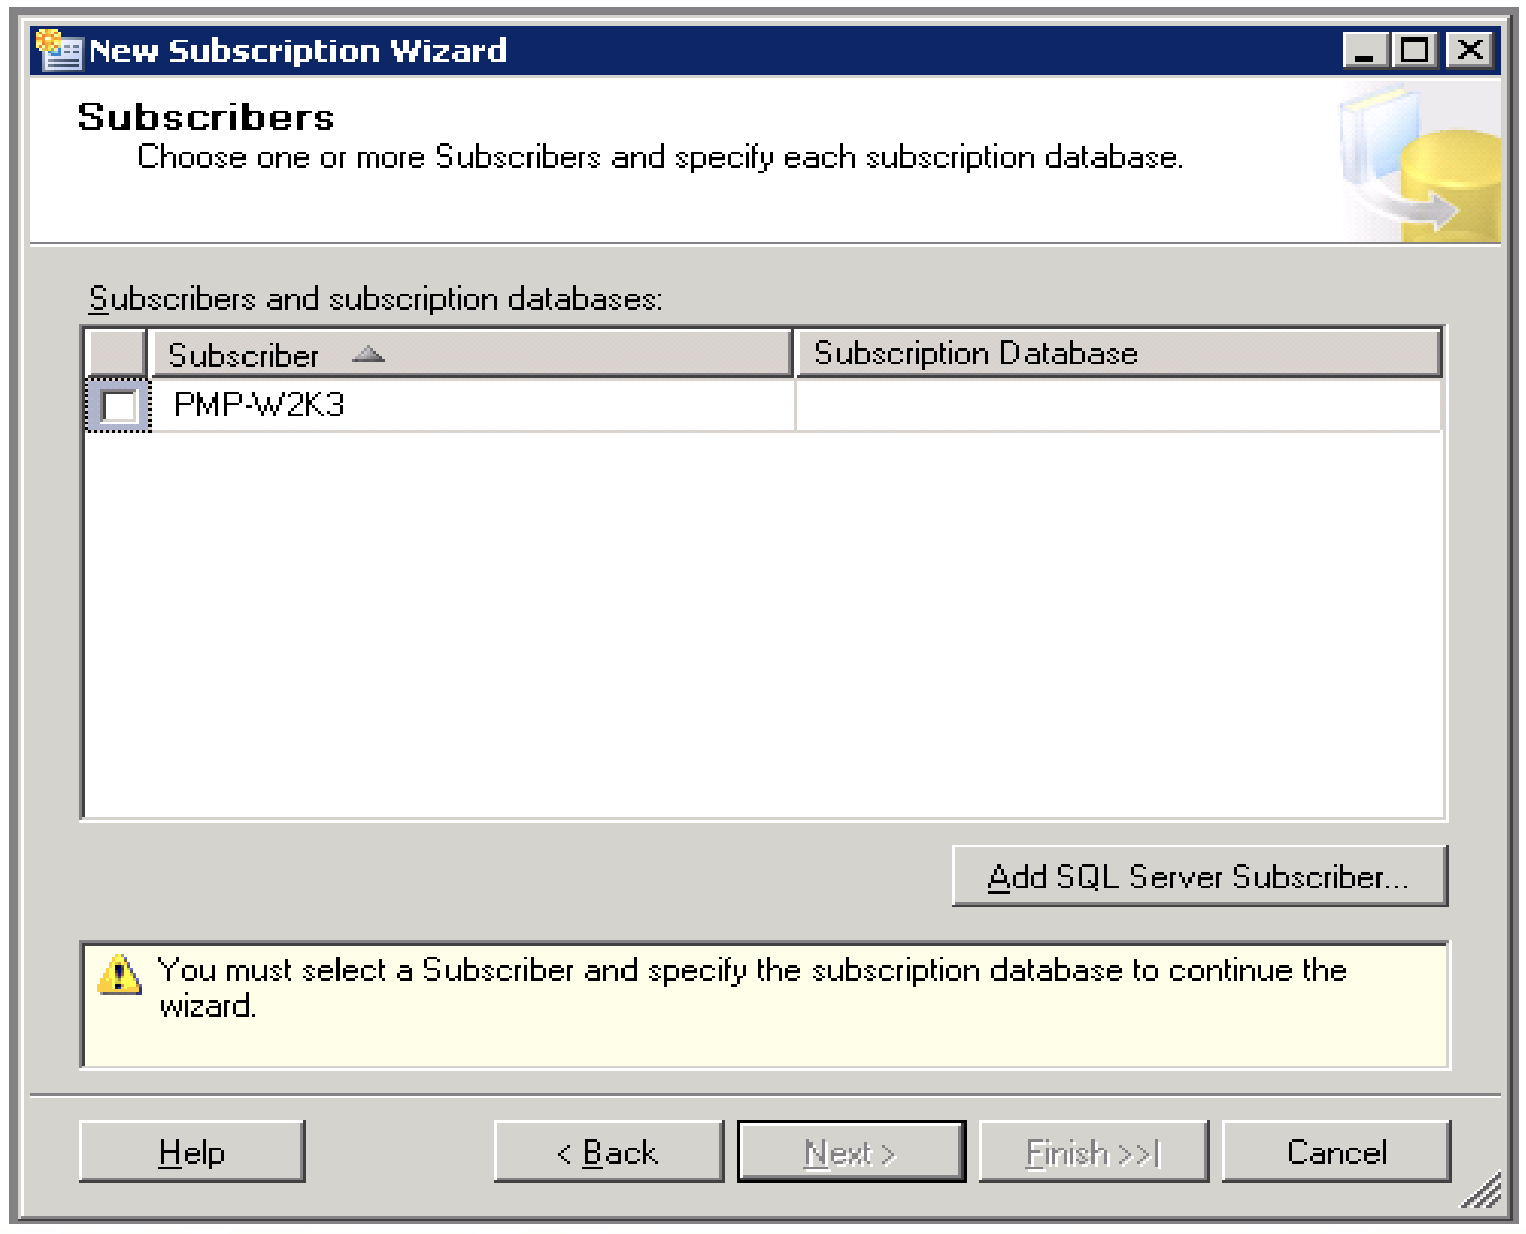The width and height of the screenshot is (1526, 1234).
Task: Select the PMP-W2K3 subscriber row text
Action: 259,404
